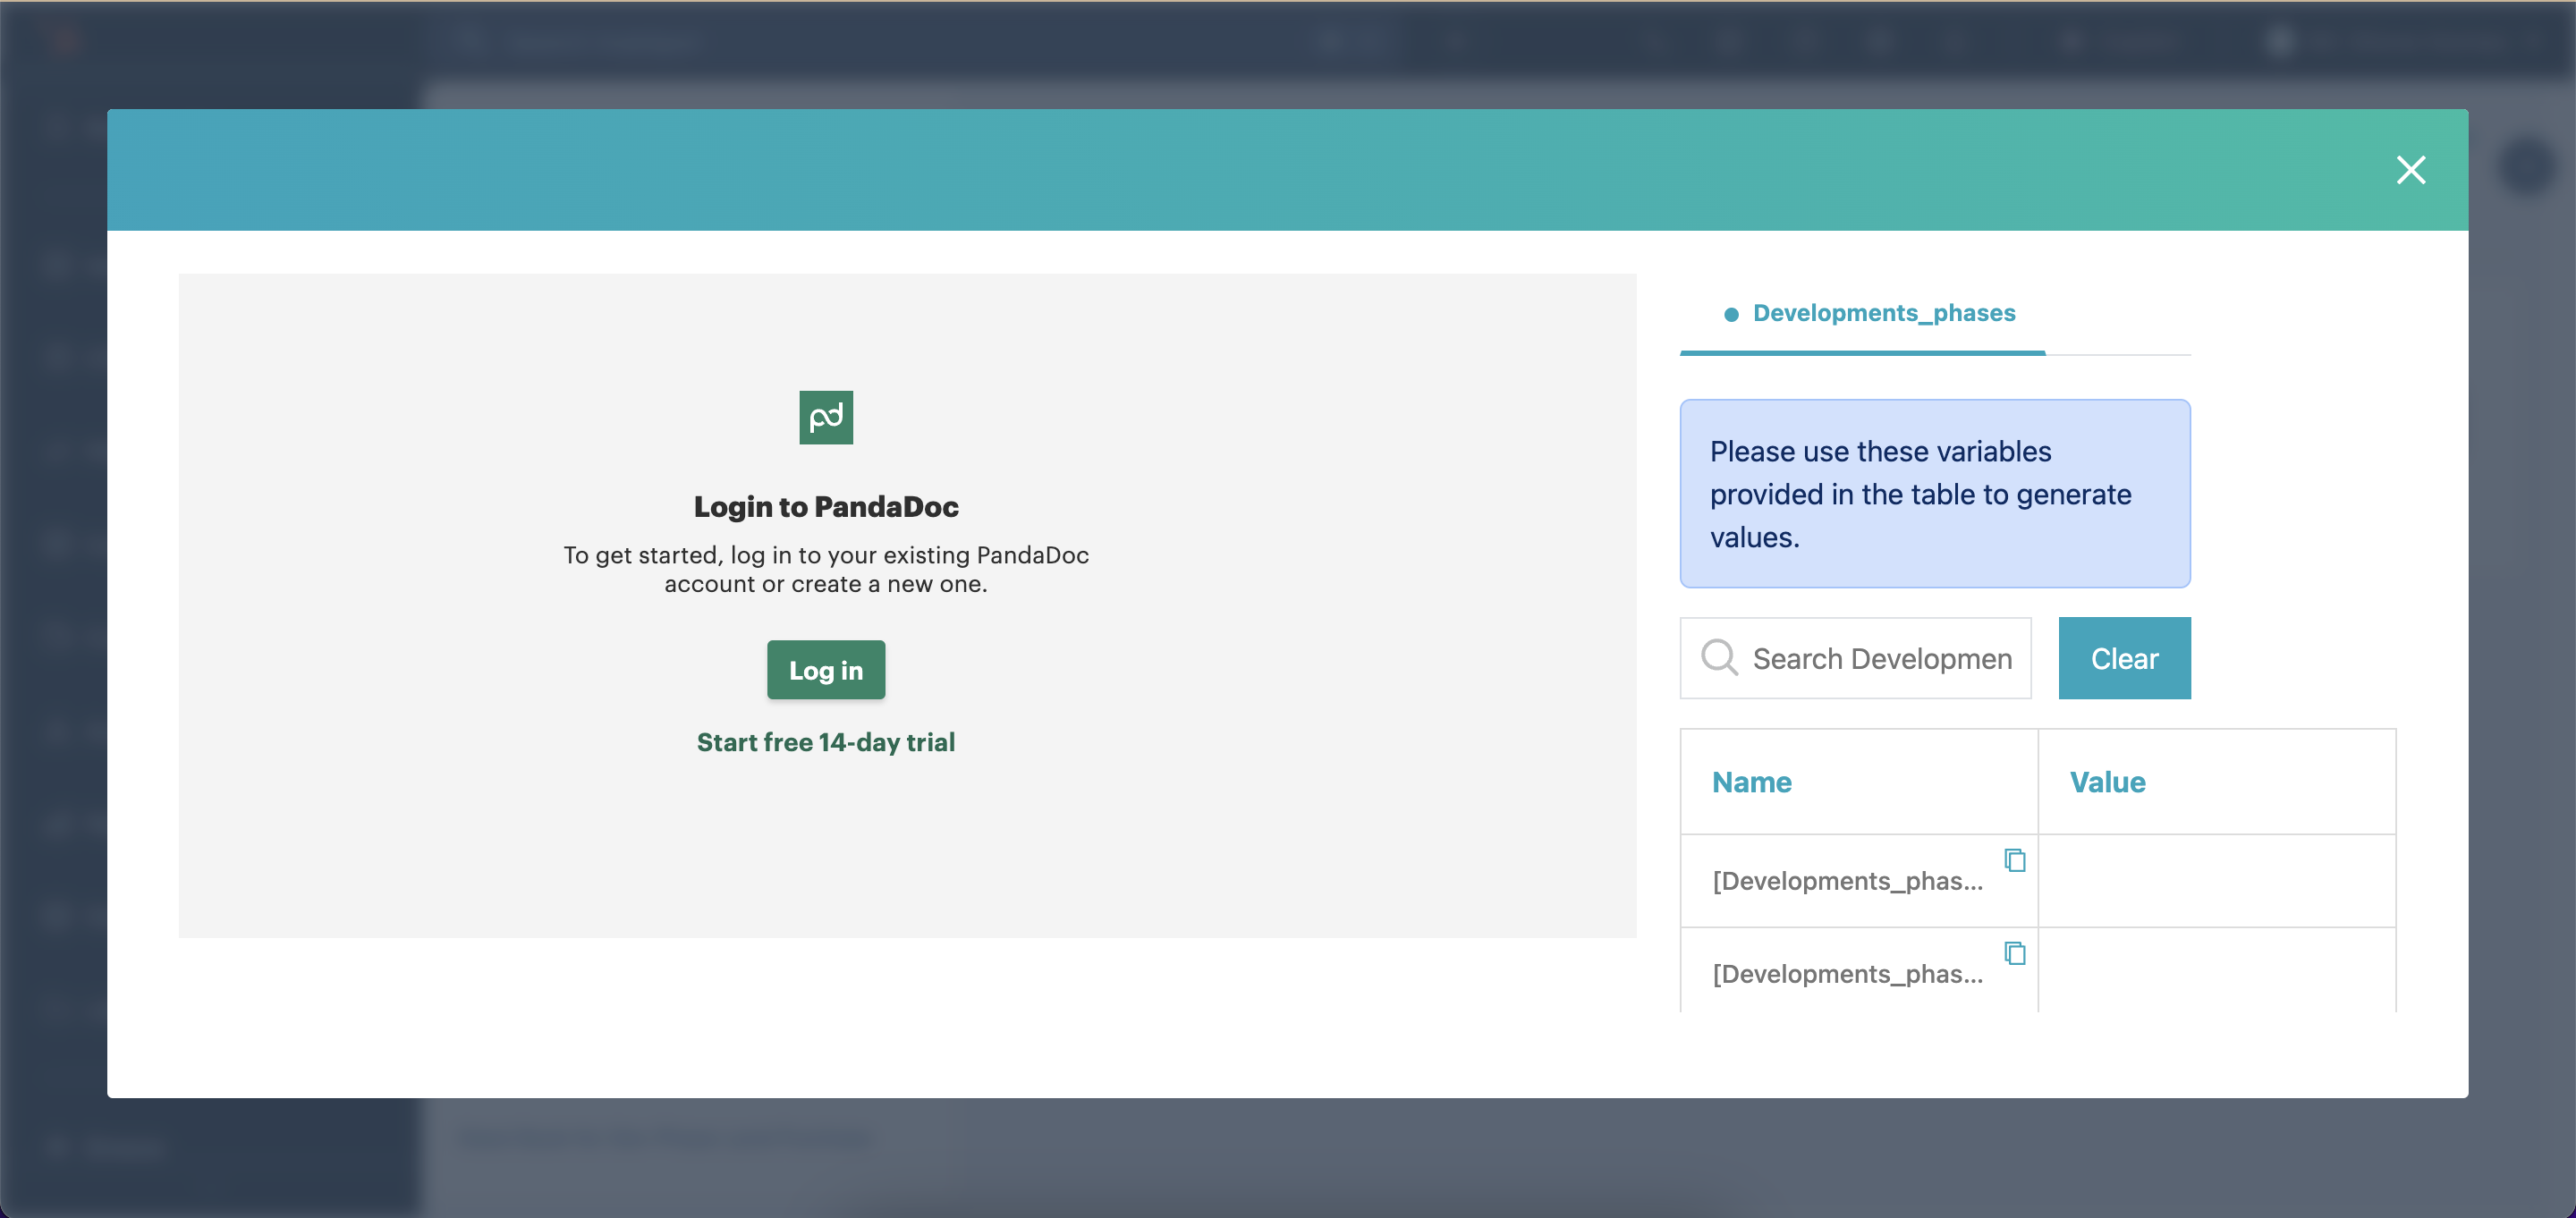Click the Name column header

(x=1751, y=782)
